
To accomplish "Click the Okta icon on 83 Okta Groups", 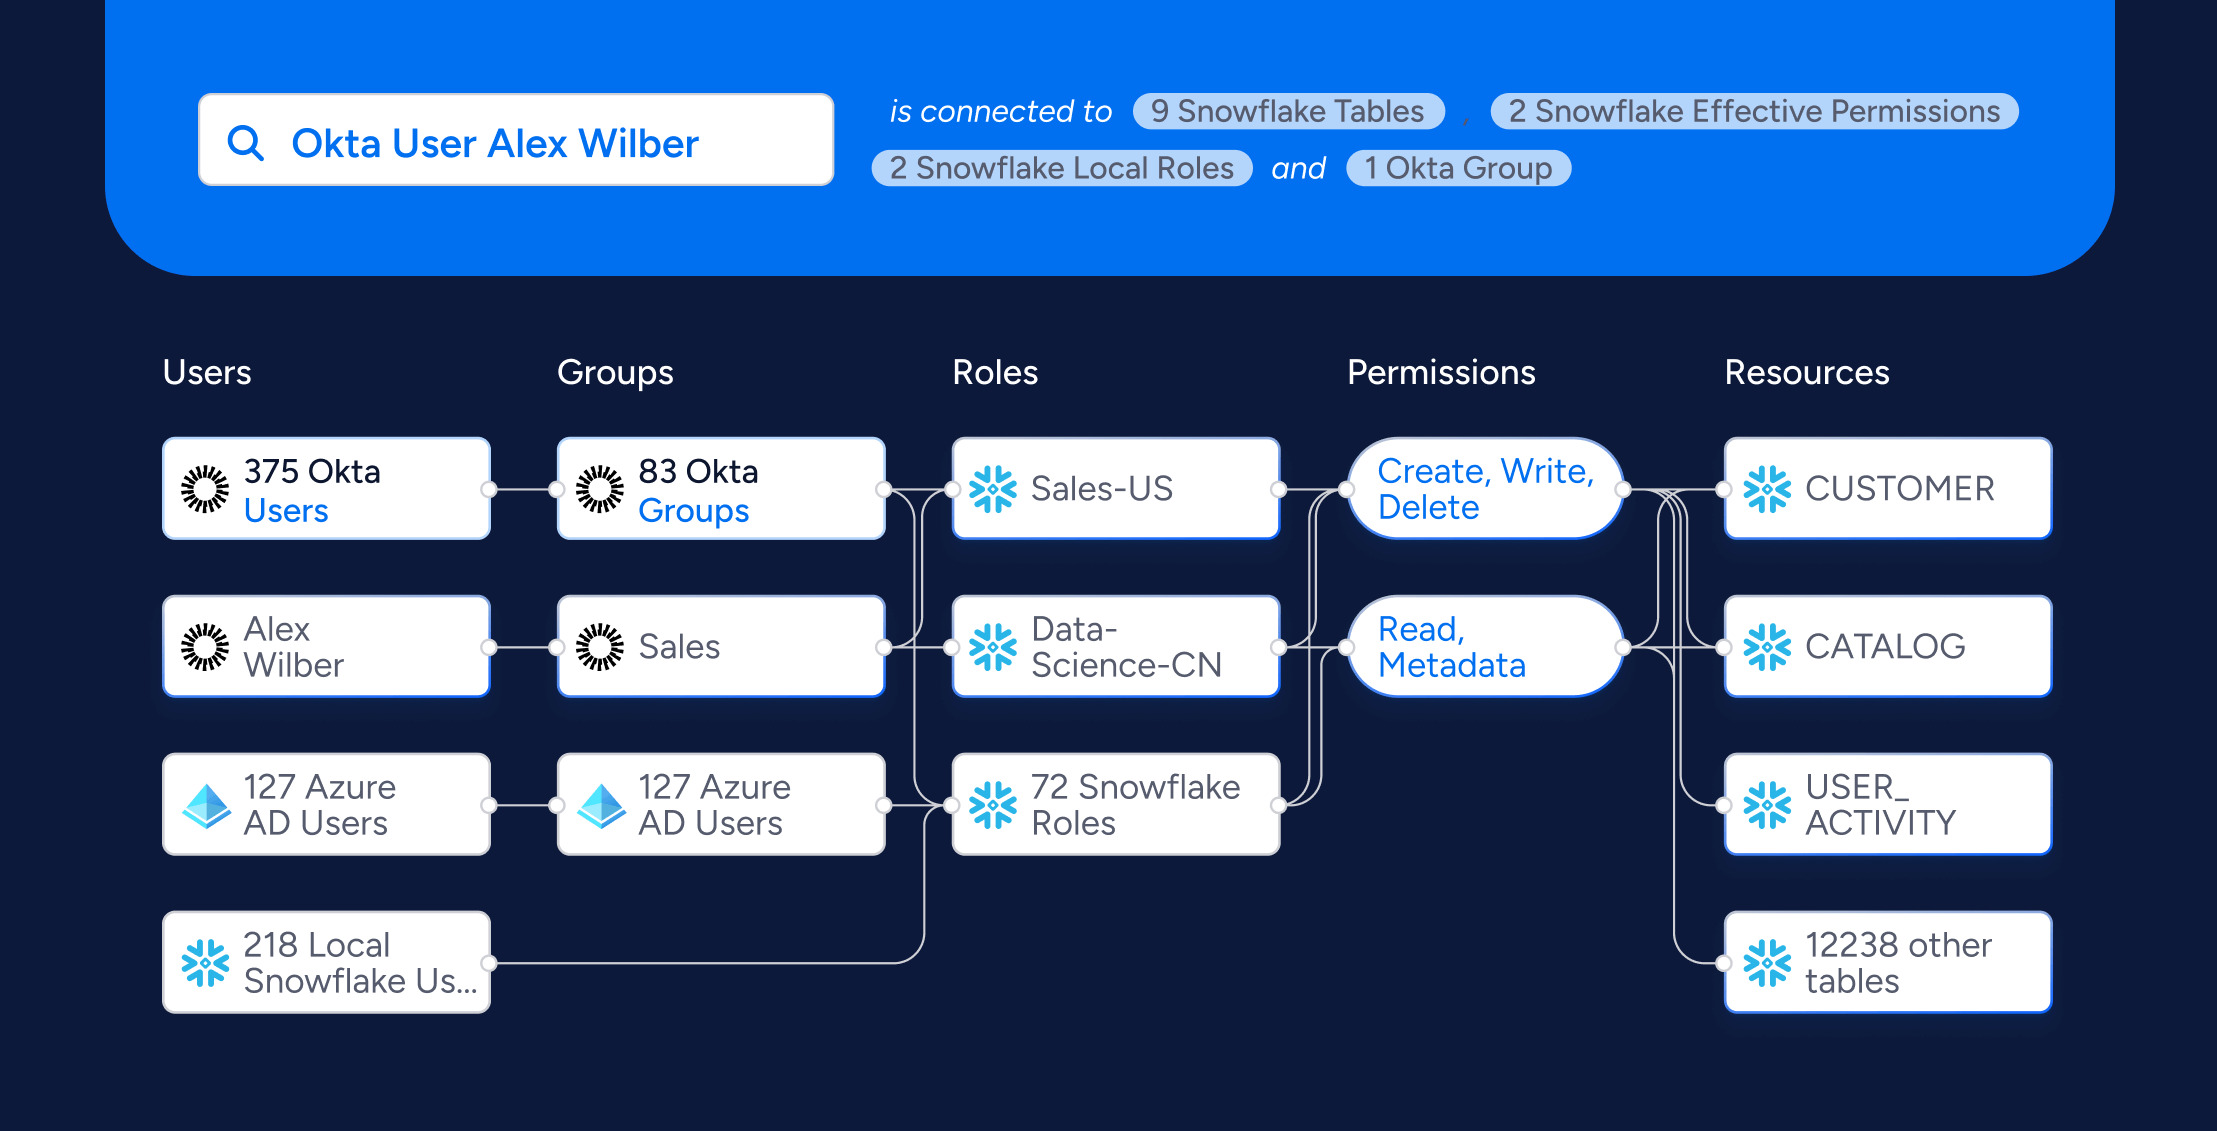I will click(600, 489).
